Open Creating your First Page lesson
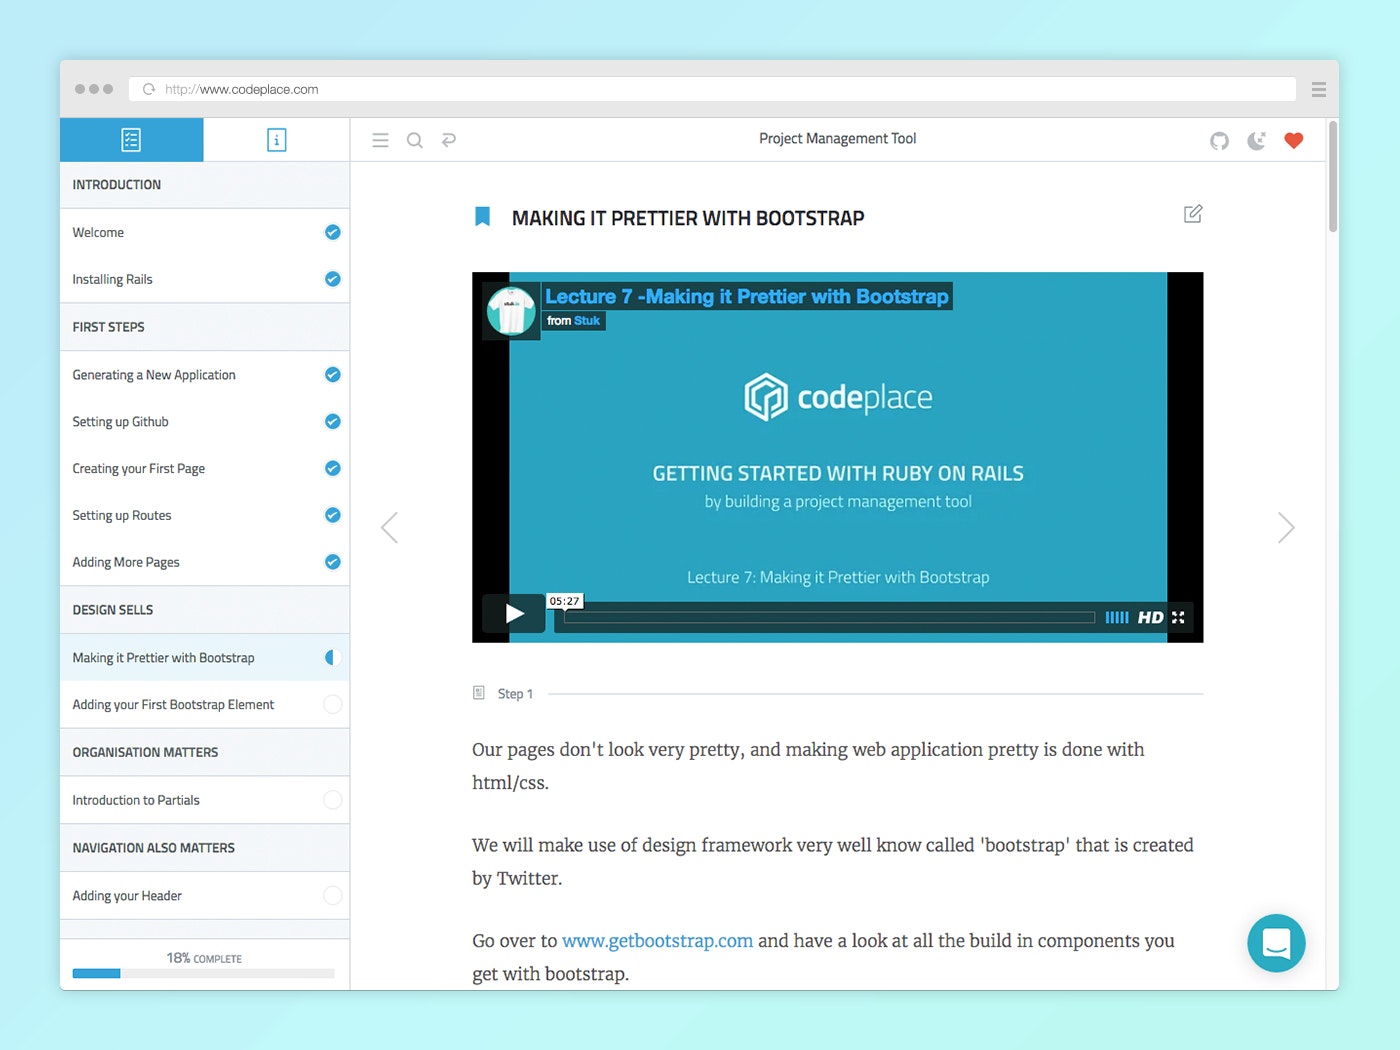This screenshot has width=1400, height=1050. [x=205, y=468]
